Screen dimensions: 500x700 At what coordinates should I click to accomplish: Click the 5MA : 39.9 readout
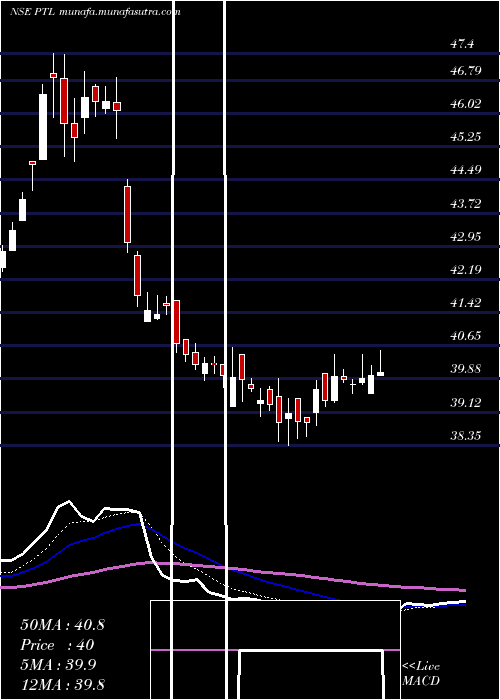coord(58,665)
